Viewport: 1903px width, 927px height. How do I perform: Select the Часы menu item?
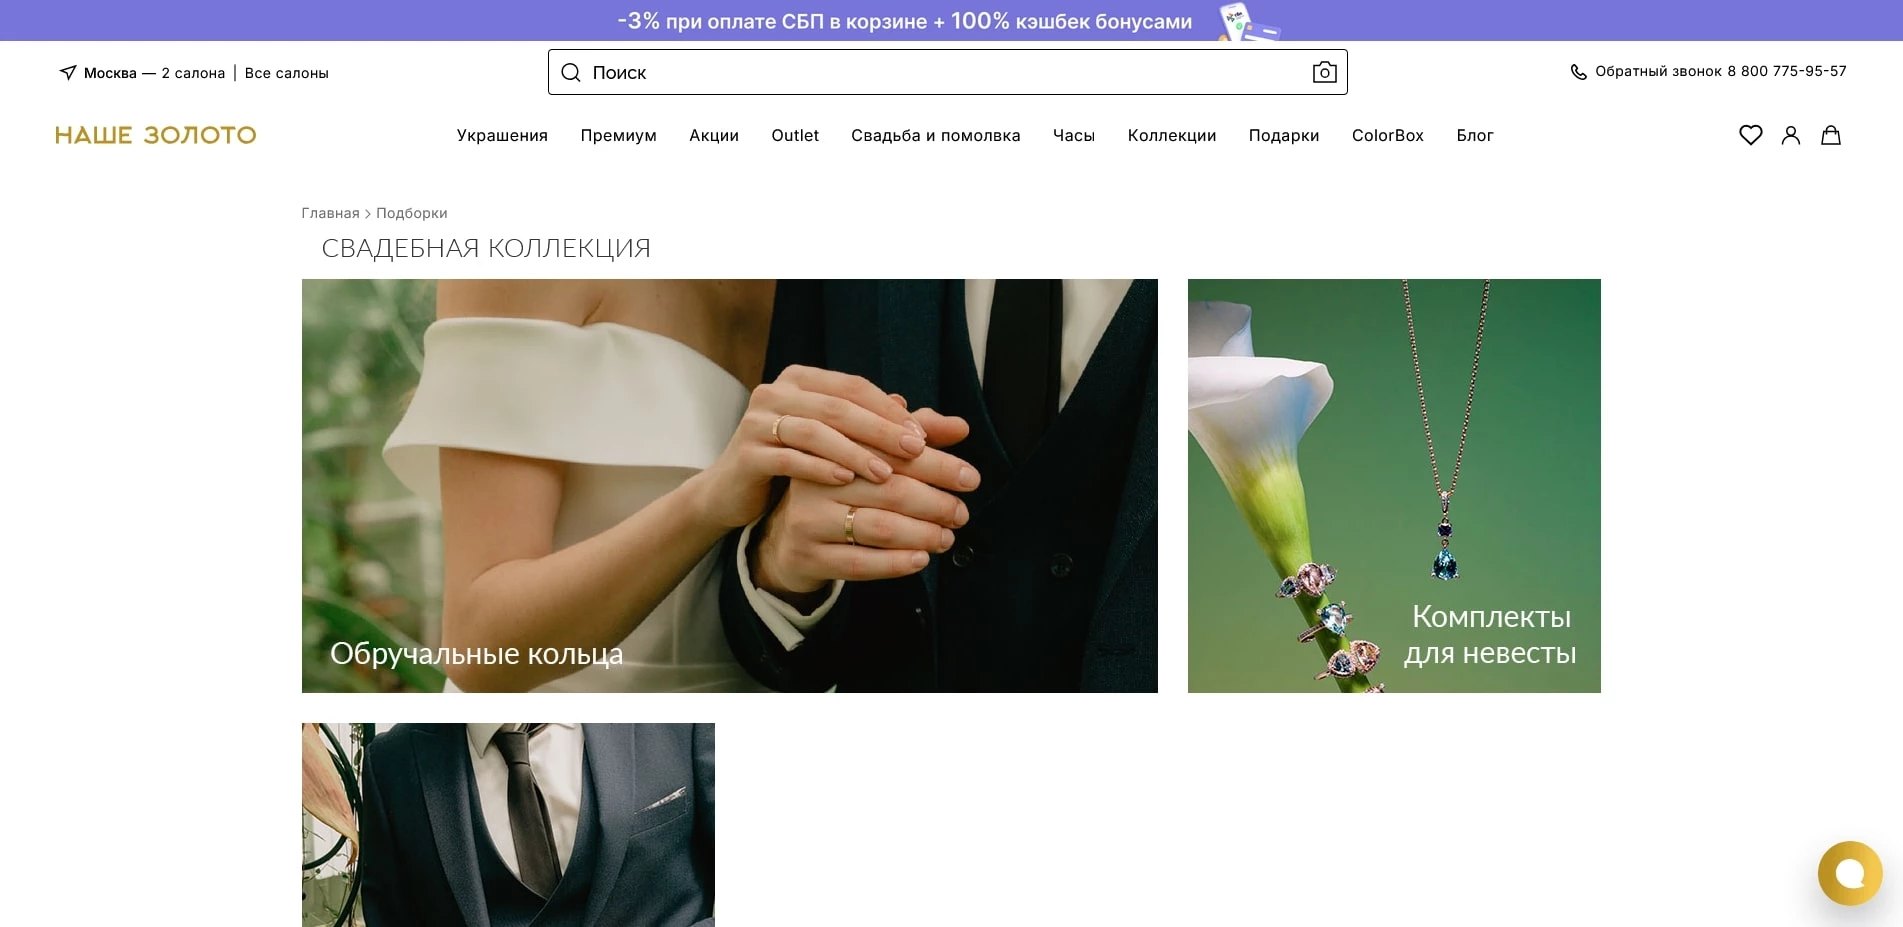(x=1073, y=135)
